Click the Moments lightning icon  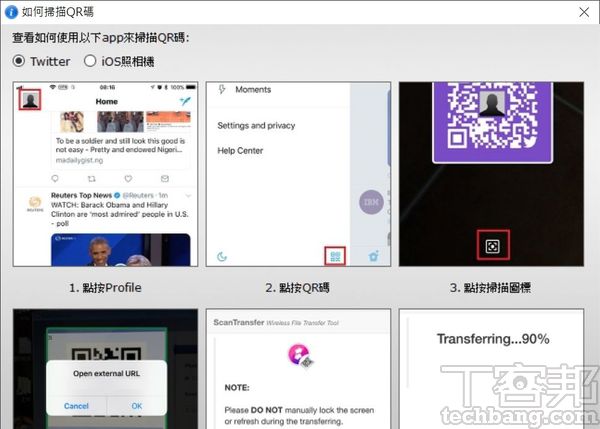coord(220,90)
